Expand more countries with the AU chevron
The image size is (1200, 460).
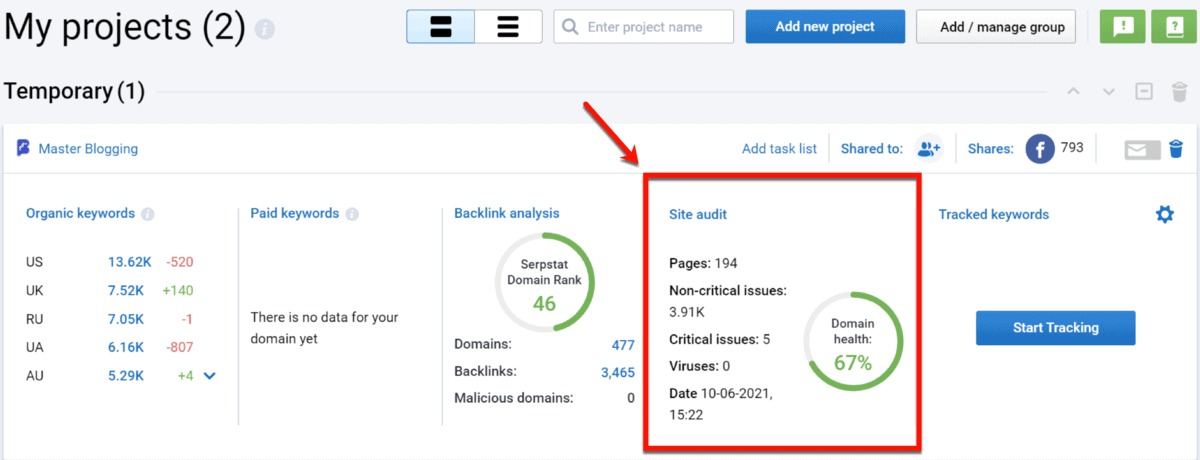tap(209, 376)
